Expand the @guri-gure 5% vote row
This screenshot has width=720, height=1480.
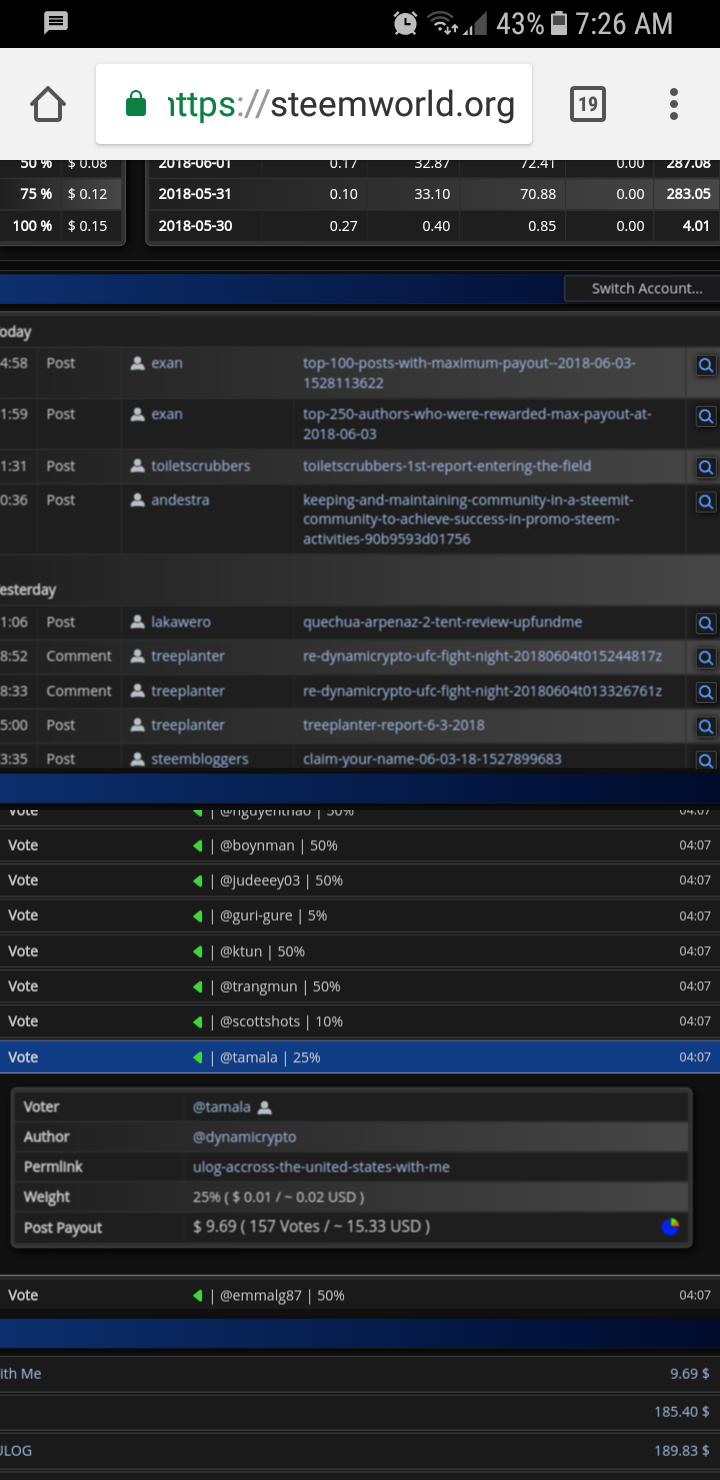tap(360, 916)
